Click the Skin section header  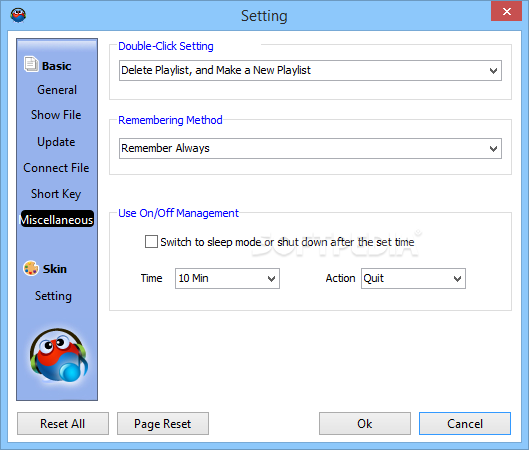point(55,269)
